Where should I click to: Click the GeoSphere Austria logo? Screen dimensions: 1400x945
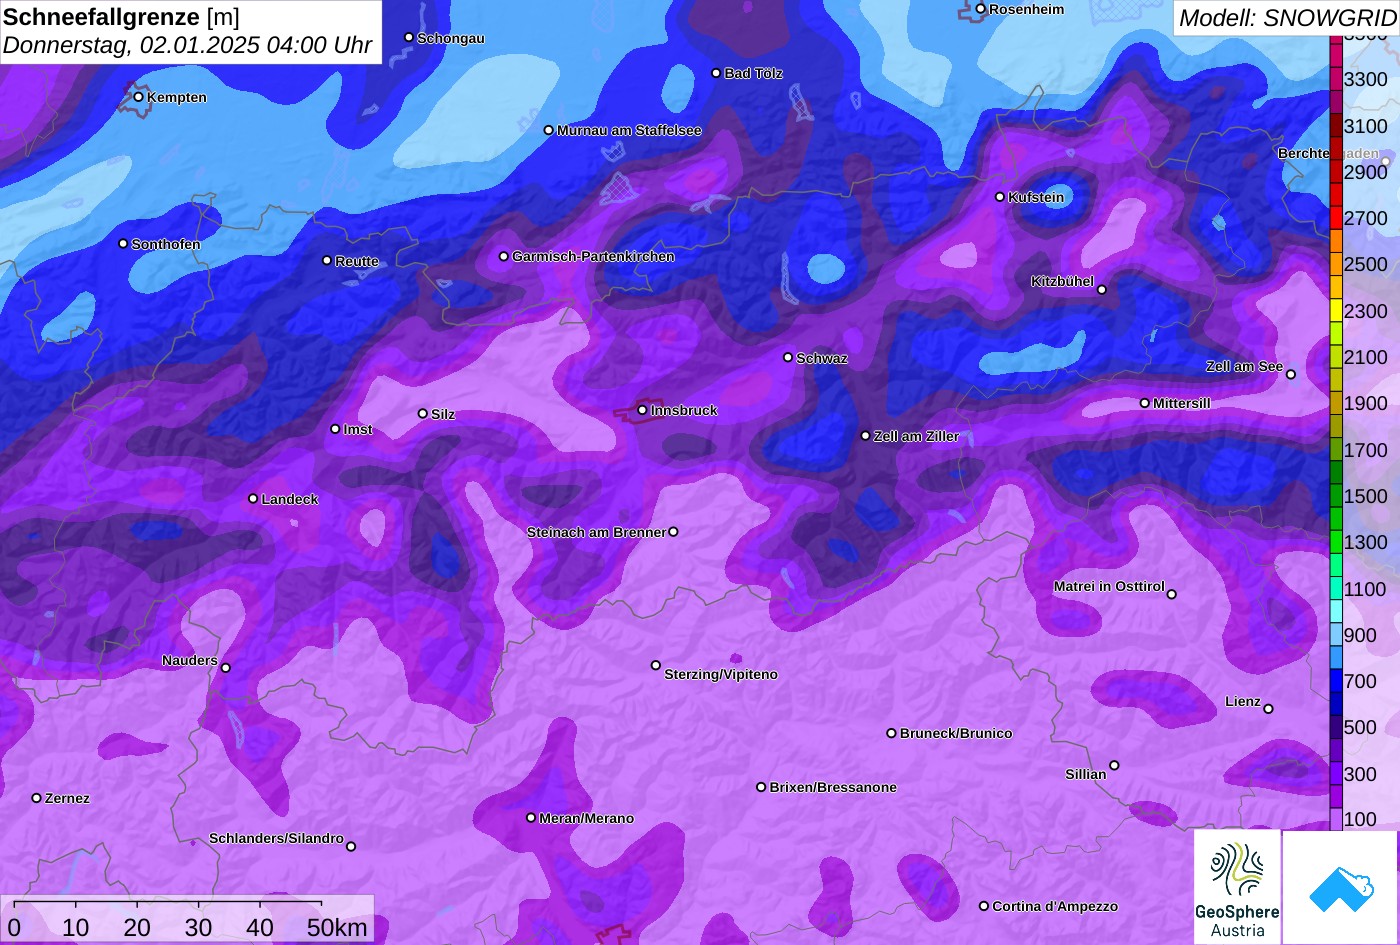[x=1237, y=887]
